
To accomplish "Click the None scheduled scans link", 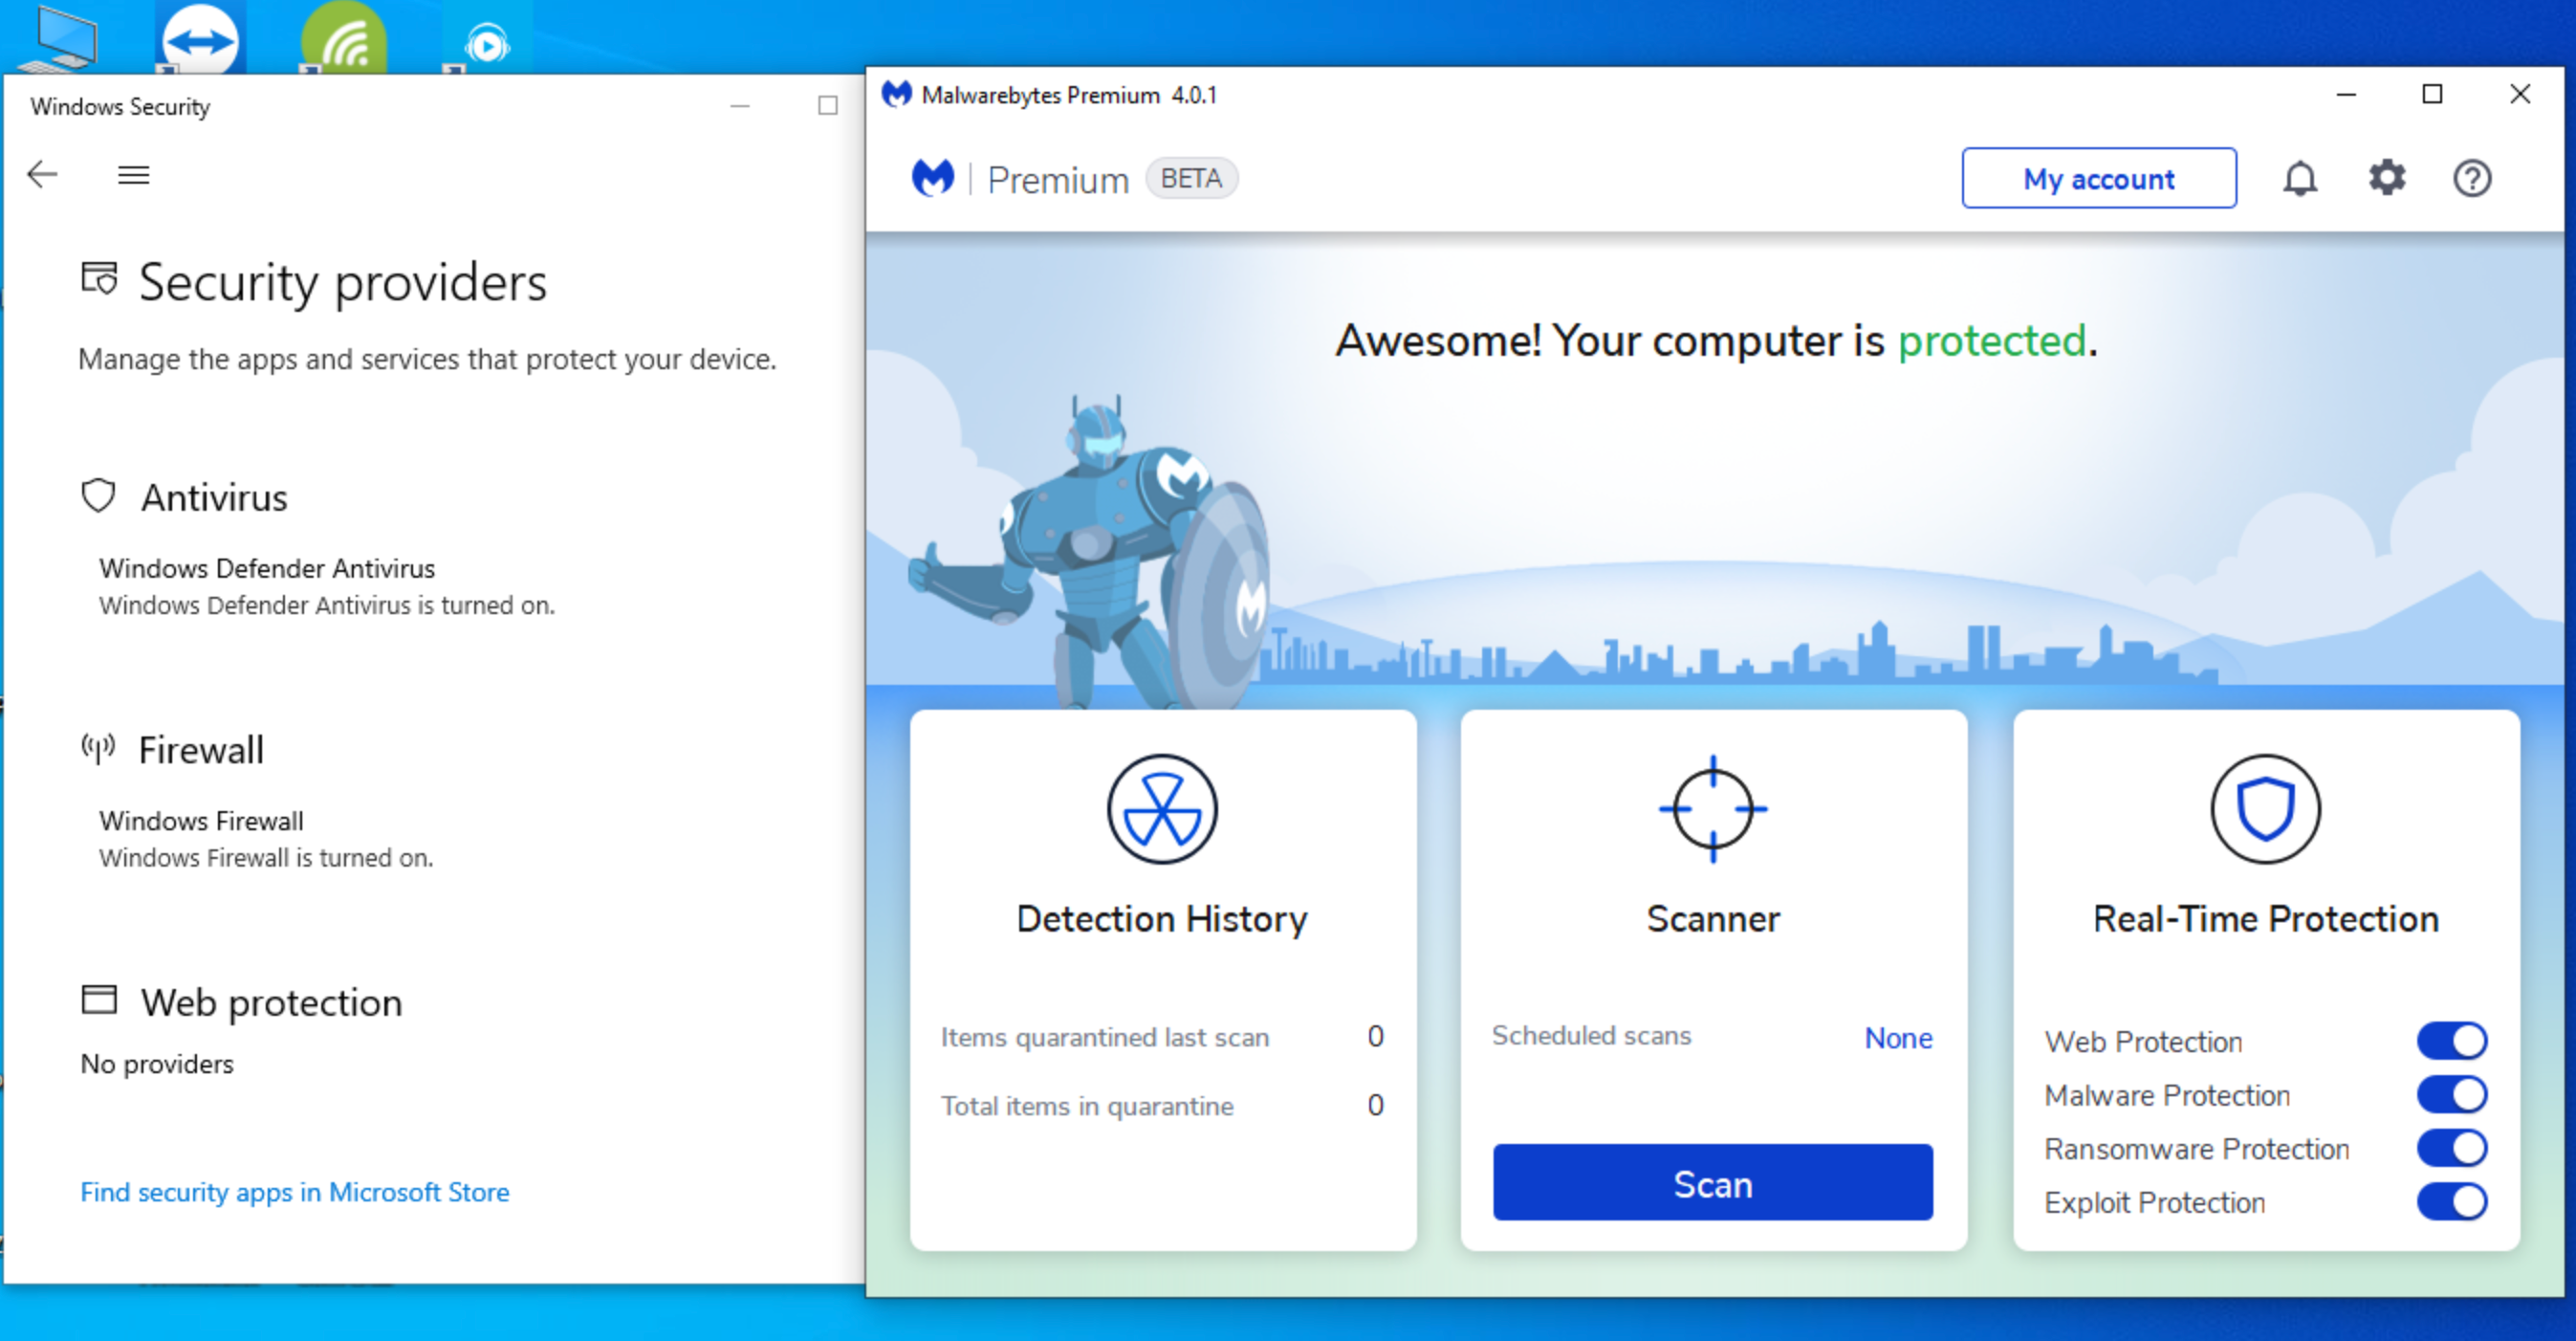I will [x=1898, y=1038].
